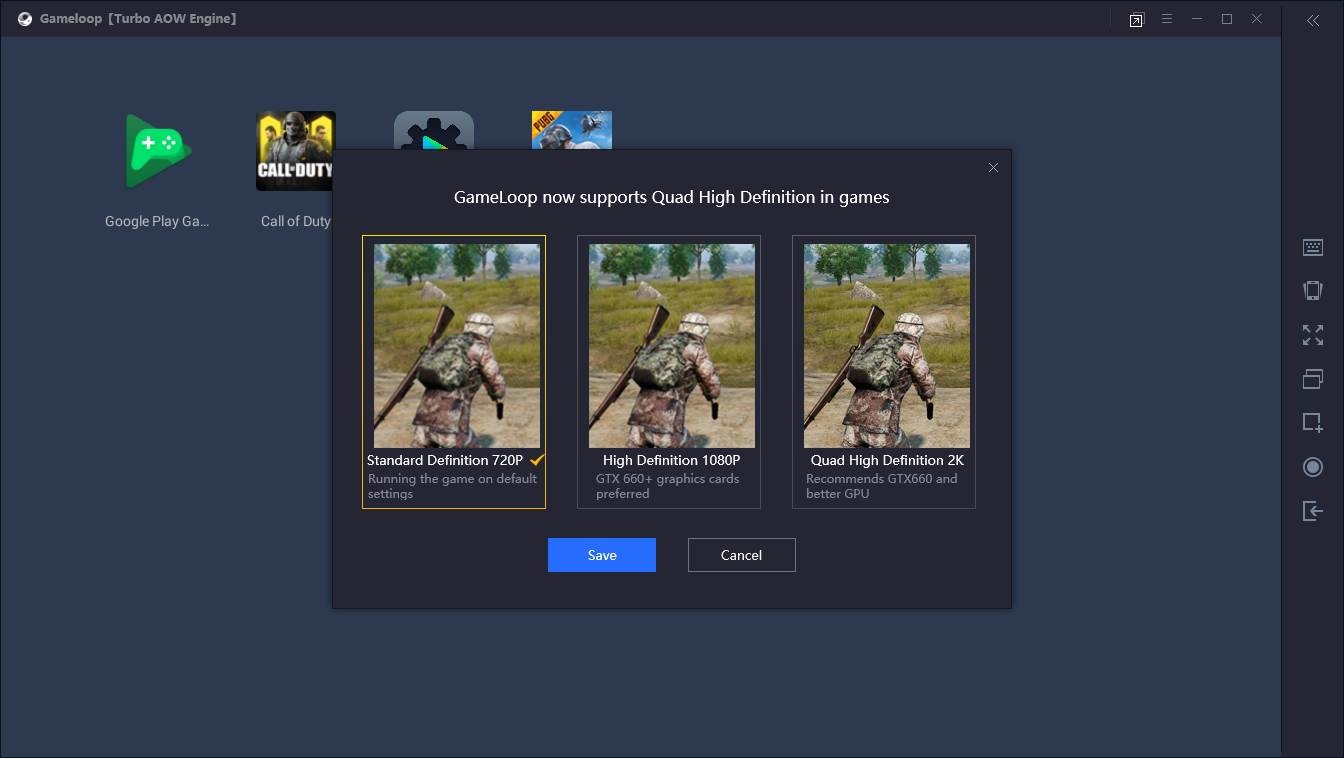
Task: Maximize the Gameloop window
Action: tap(1227, 19)
